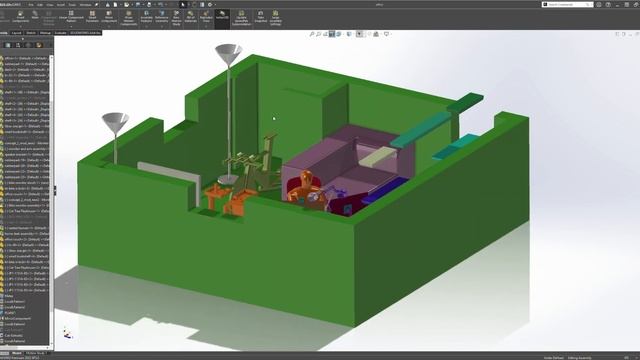Screen dimensions: 640x360
Task: Click the Search Commands input field
Action: click(x=568, y=4)
